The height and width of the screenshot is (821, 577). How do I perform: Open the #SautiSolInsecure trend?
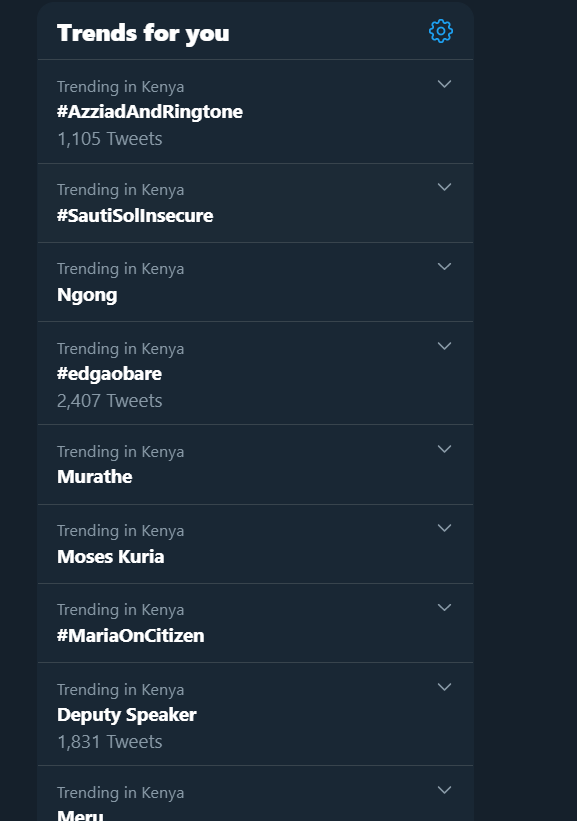tap(136, 215)
